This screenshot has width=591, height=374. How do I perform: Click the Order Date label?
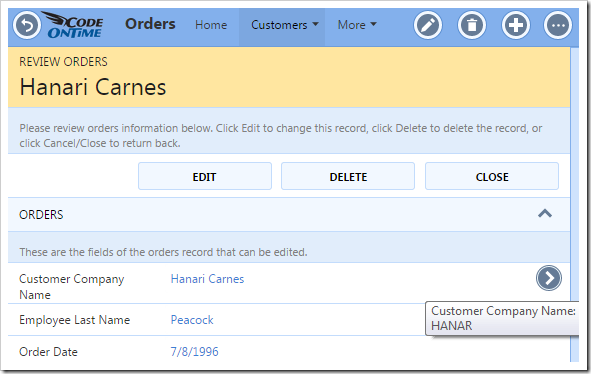48,352
